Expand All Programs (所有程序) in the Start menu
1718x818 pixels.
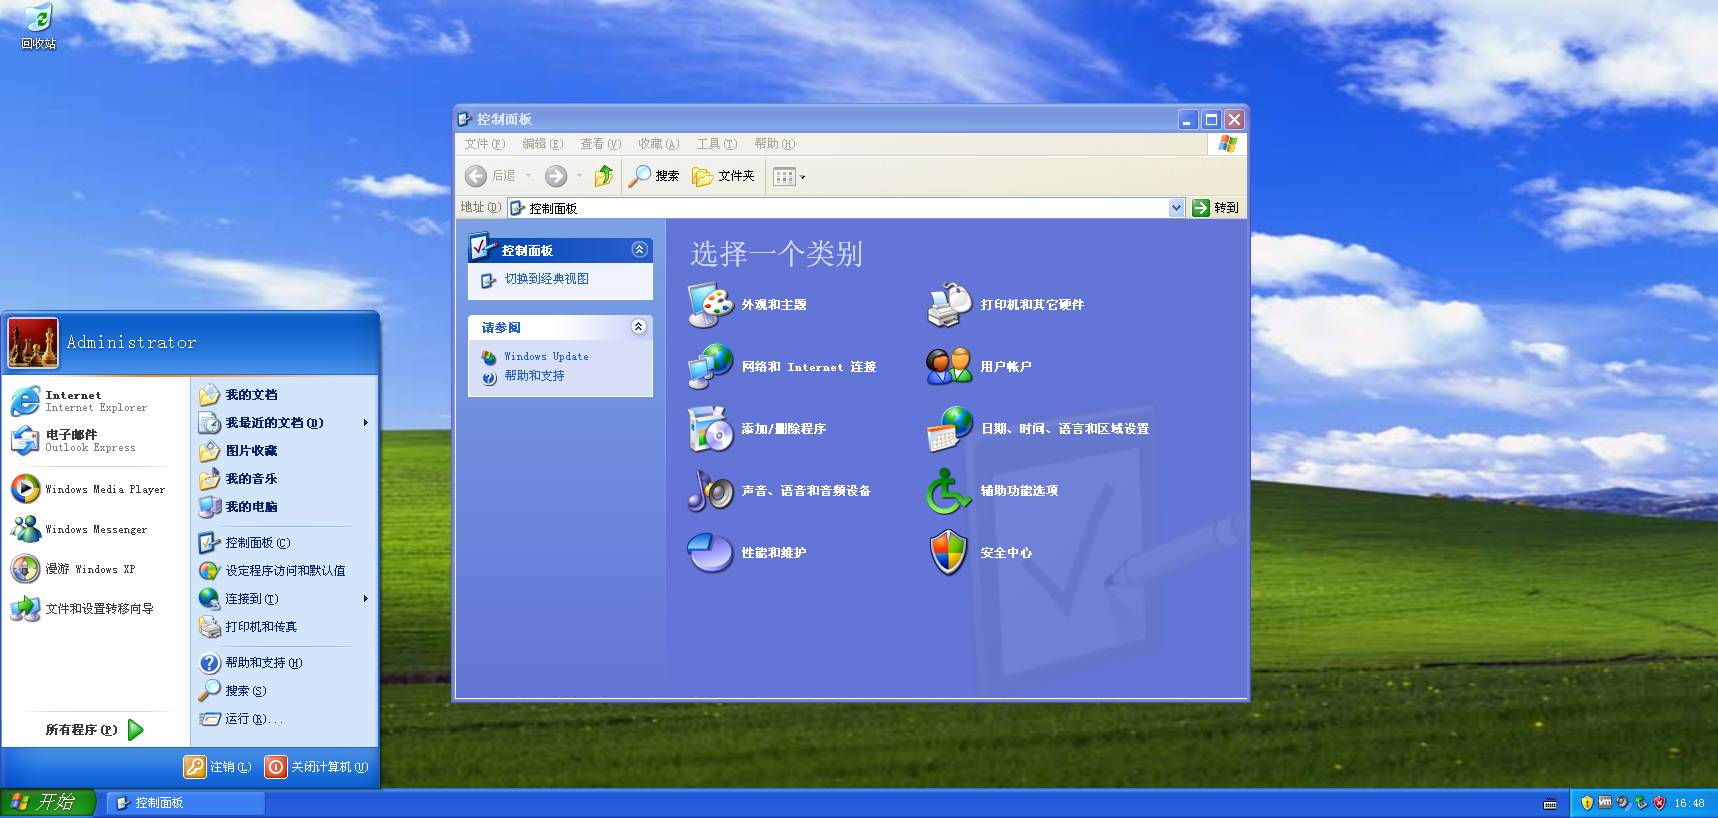pyautogui.click(x=96, y=730)
